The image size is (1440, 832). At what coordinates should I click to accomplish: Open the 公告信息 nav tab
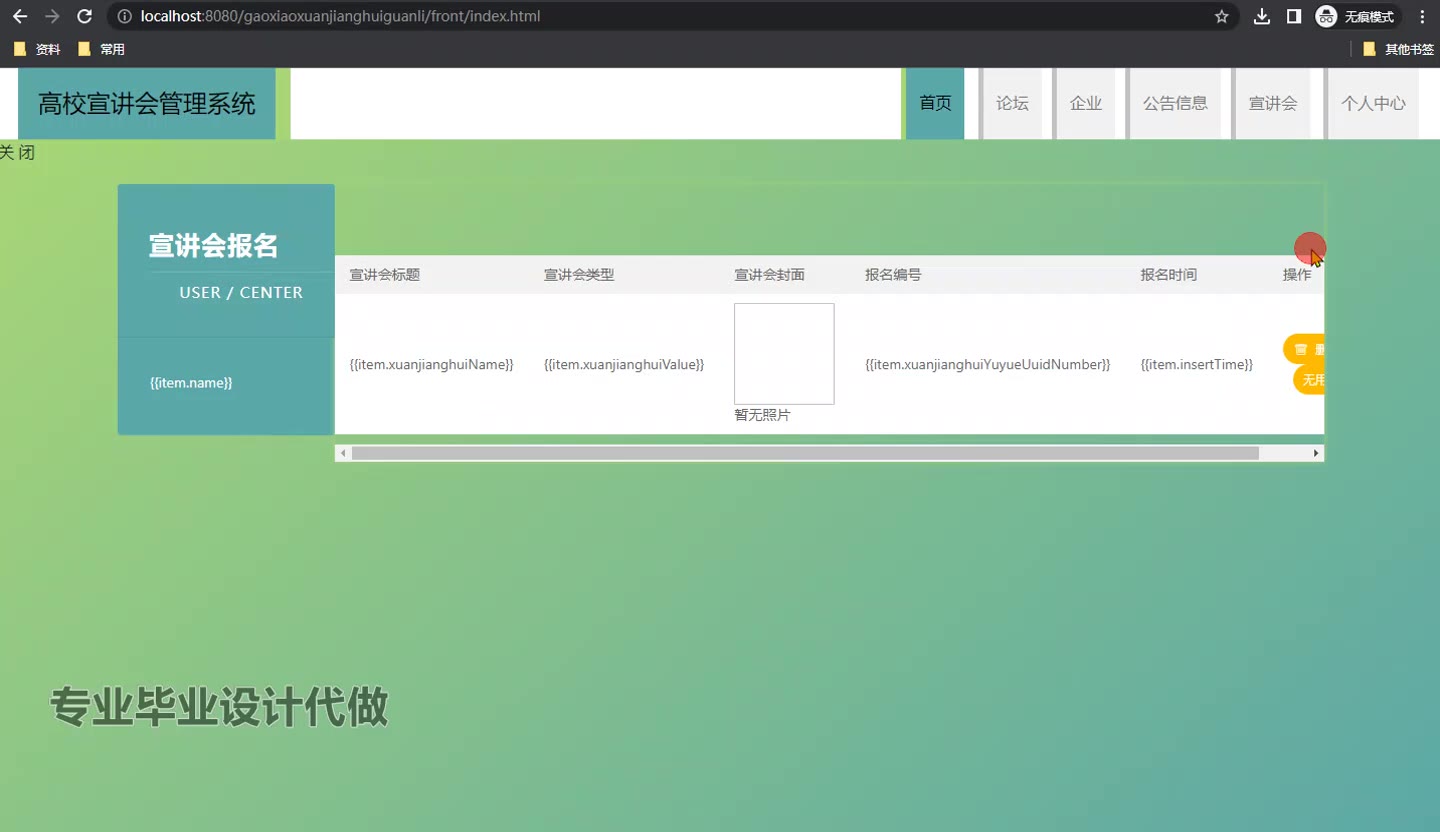1175,103
